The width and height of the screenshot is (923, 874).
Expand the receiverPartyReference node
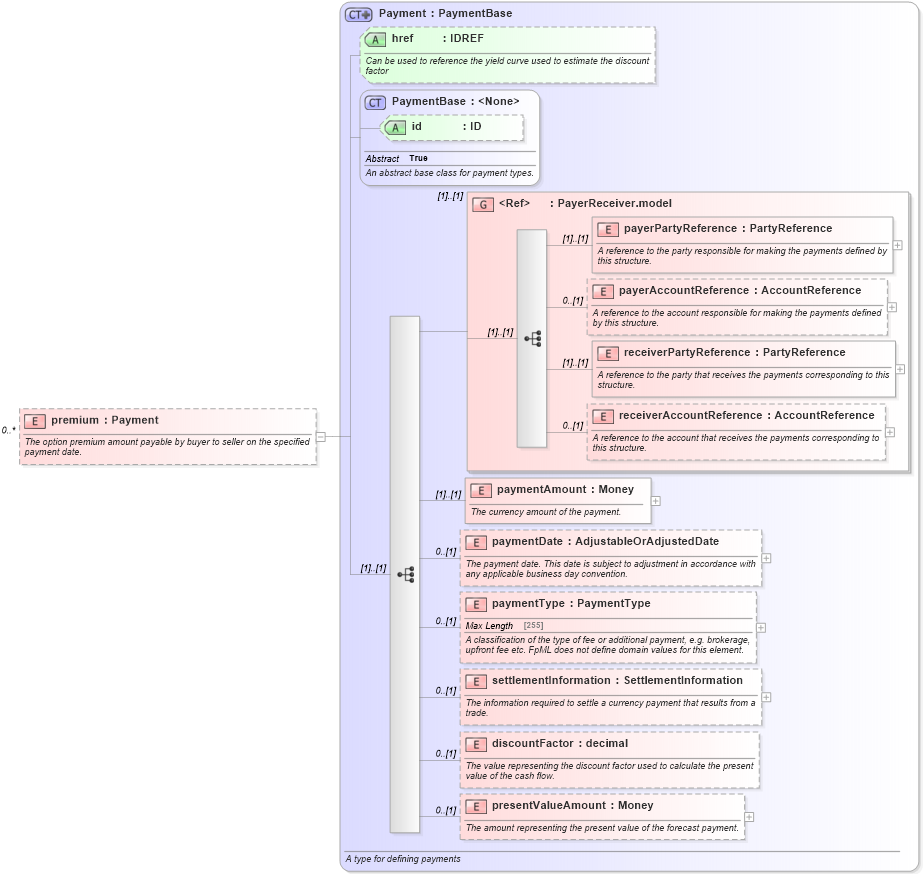tap(900, 369)
